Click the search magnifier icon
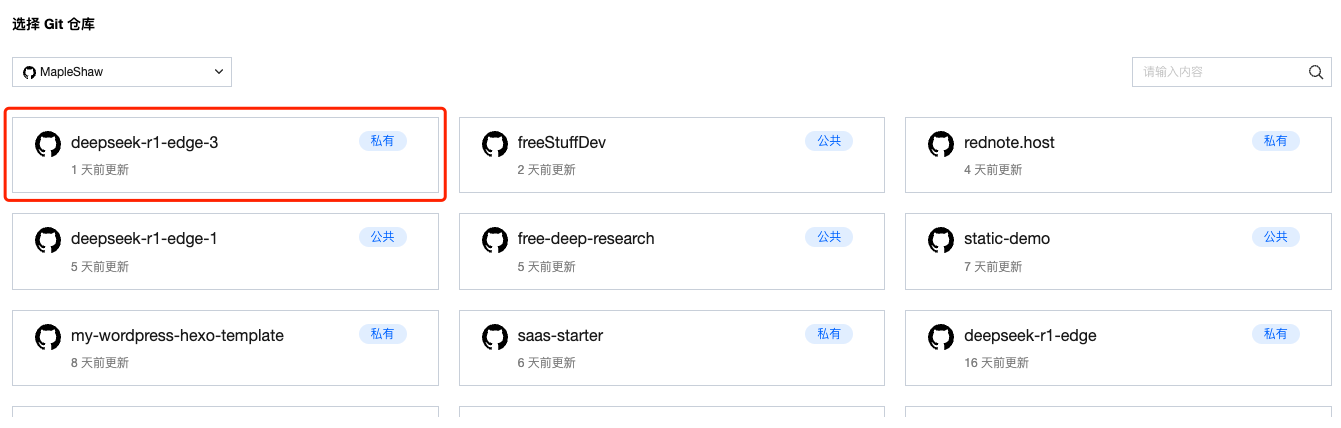Viewport: 1341px width, 428px height. (x=1316, y=72)
